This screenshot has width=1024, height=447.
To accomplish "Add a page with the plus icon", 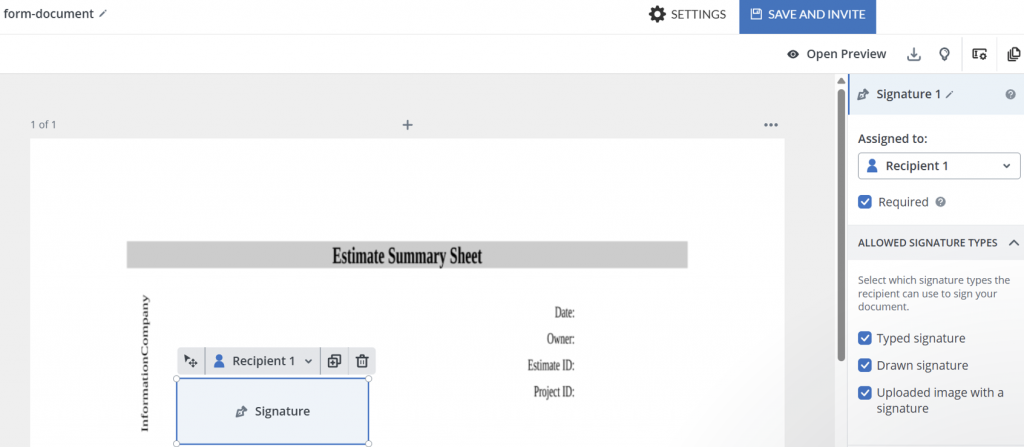I will pyautogui.click(x=408, y=125).
